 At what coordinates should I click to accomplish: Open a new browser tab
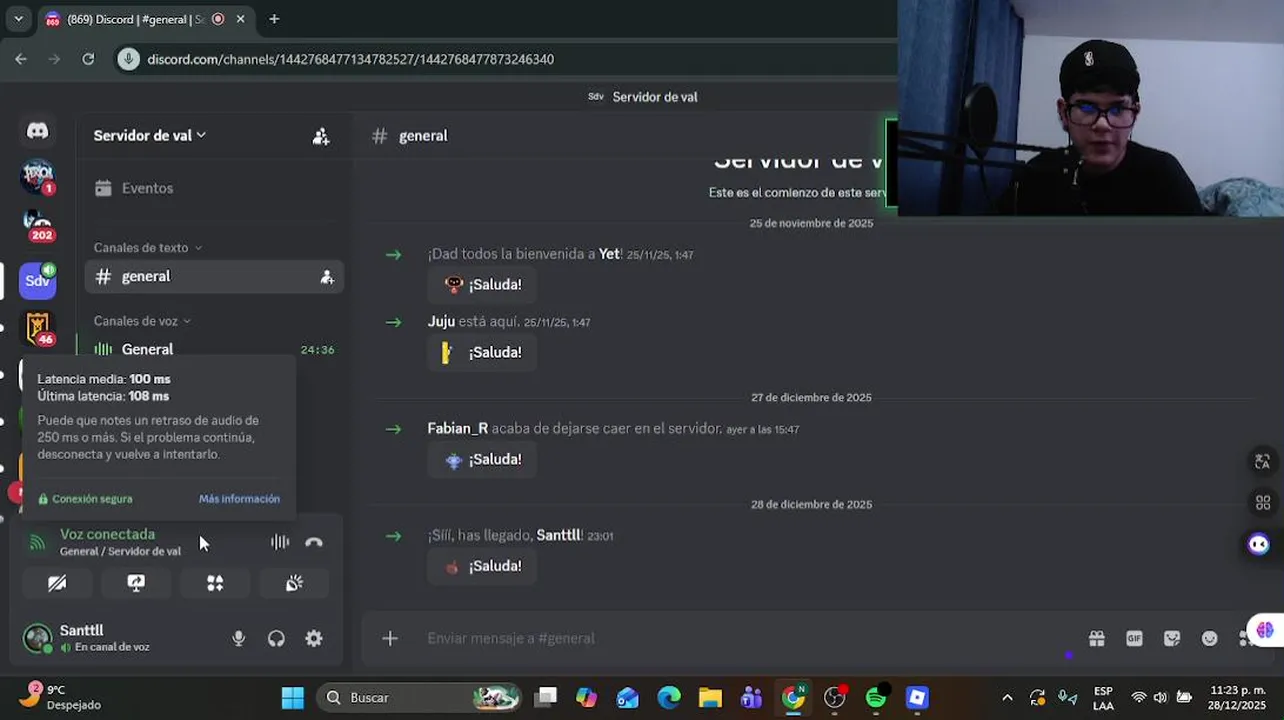pyautogui.click(x=274, y=19)
